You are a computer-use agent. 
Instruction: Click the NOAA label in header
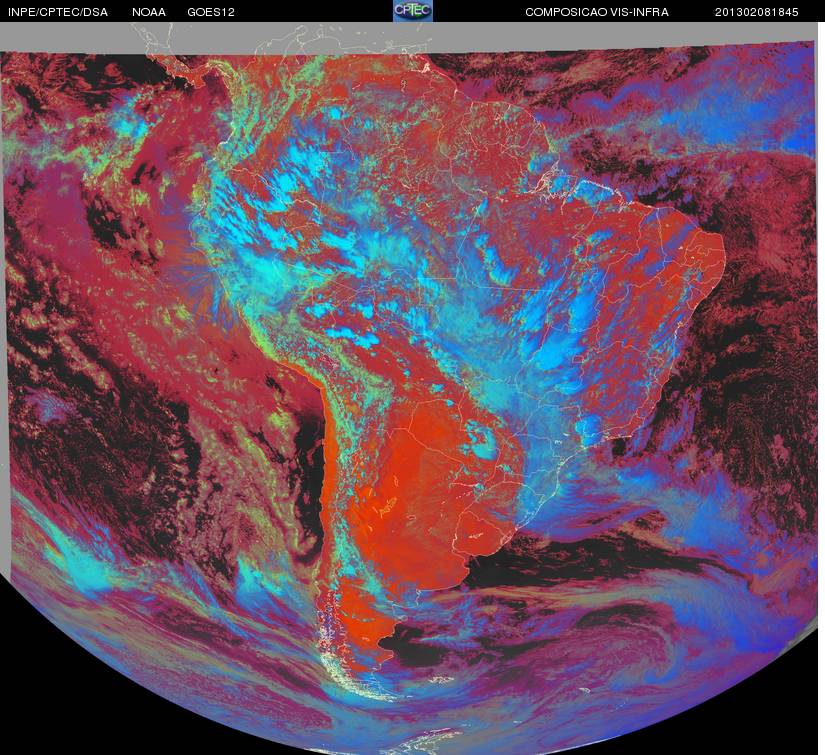click(x=149, y=12)
